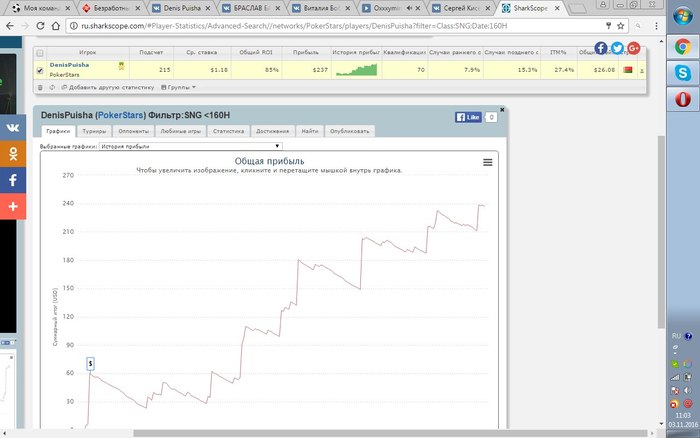
Task: Click the vertical page scrollbar
Action: (x=661, y=232)
